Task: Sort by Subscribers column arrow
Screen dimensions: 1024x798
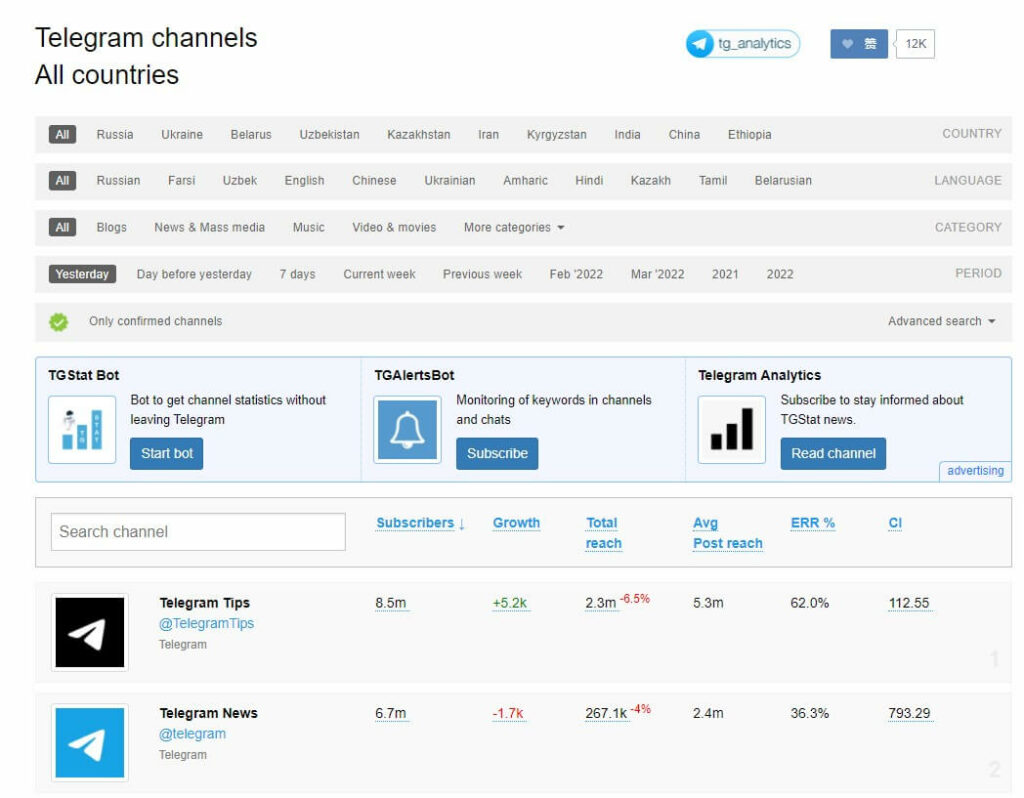Action: point(462,524)
